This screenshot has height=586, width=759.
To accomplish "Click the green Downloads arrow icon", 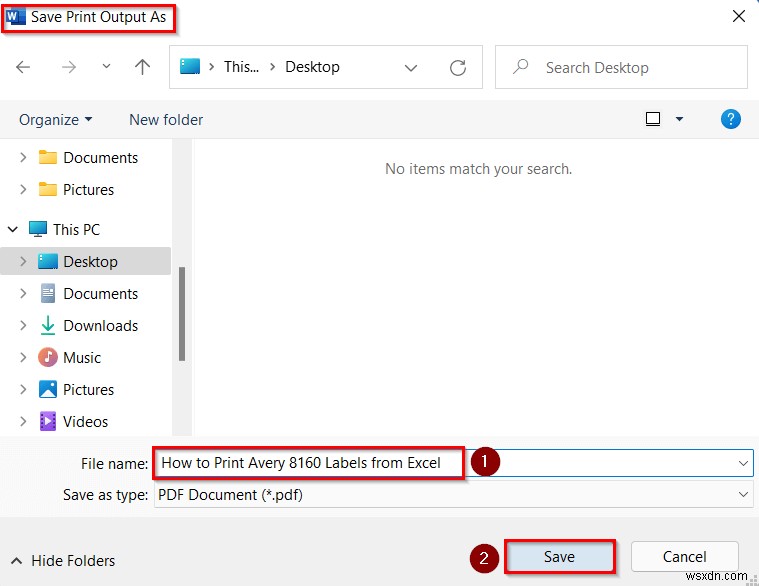I will pos(47,325).
